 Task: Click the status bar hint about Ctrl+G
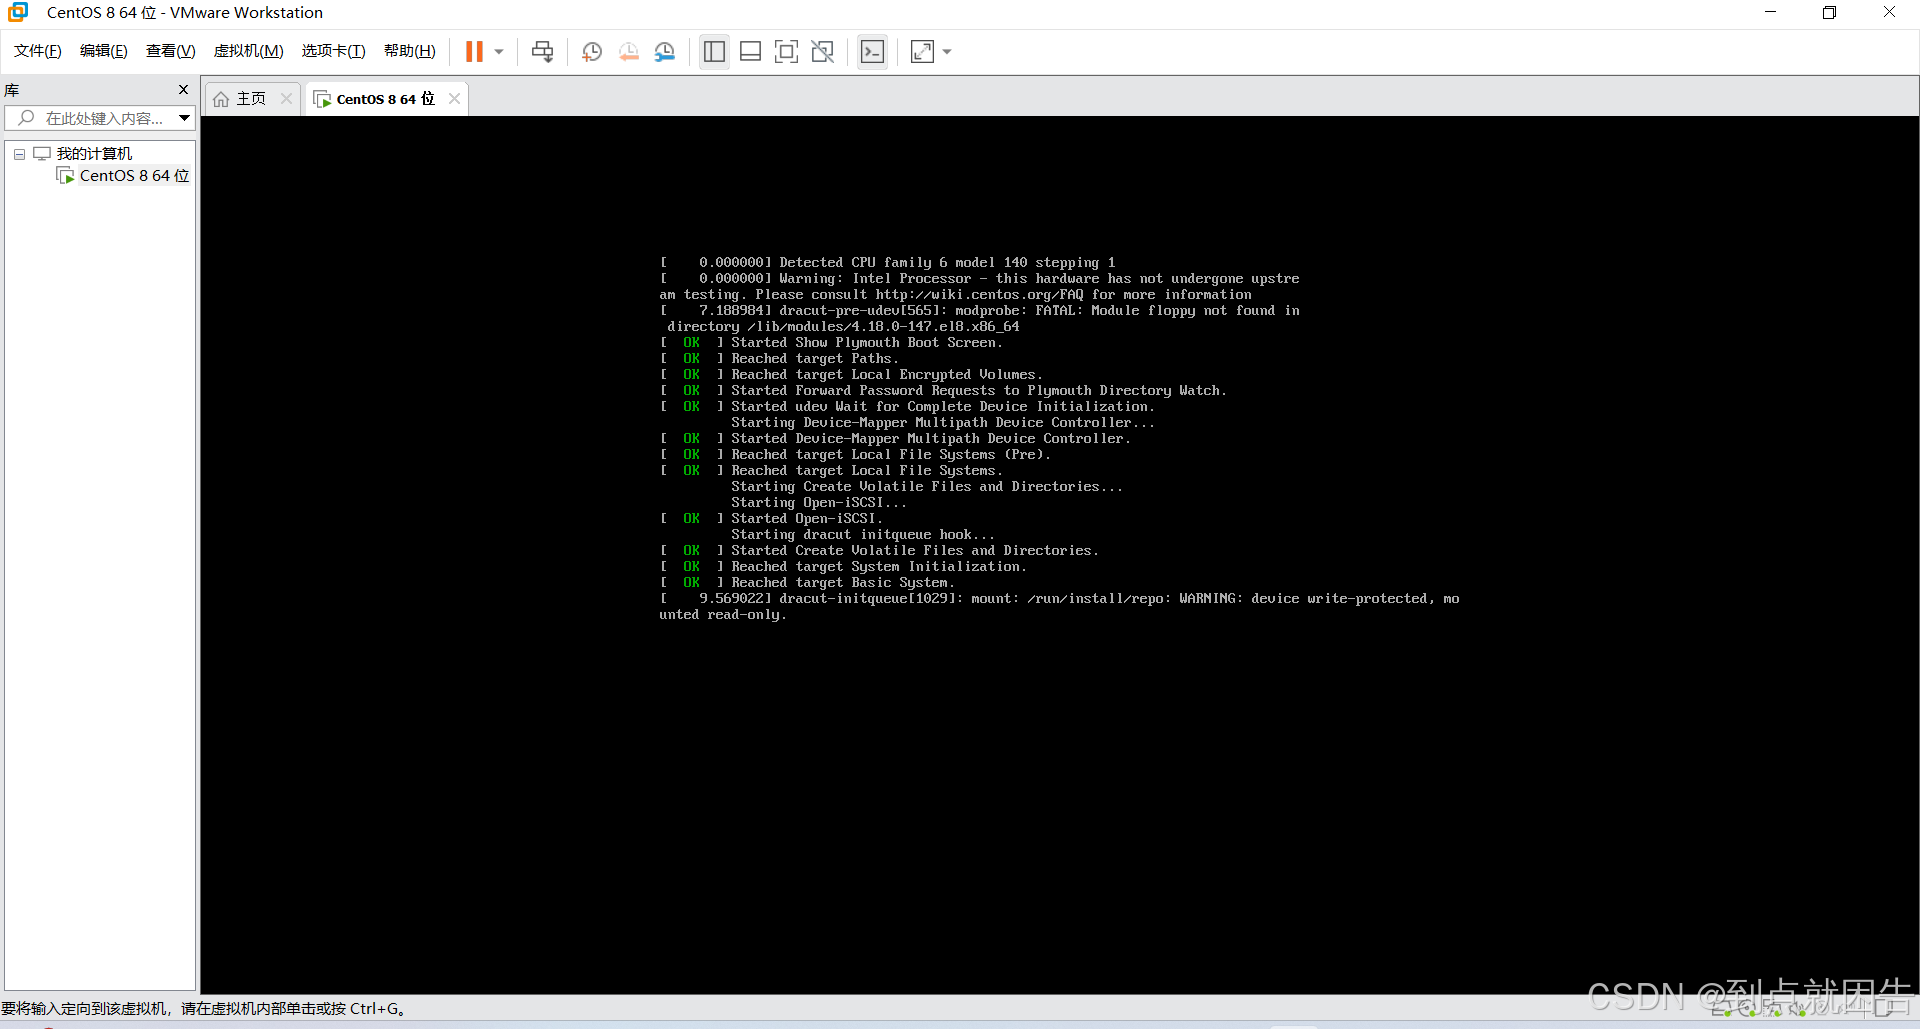pyautogui.click(x=203, y=1008)
